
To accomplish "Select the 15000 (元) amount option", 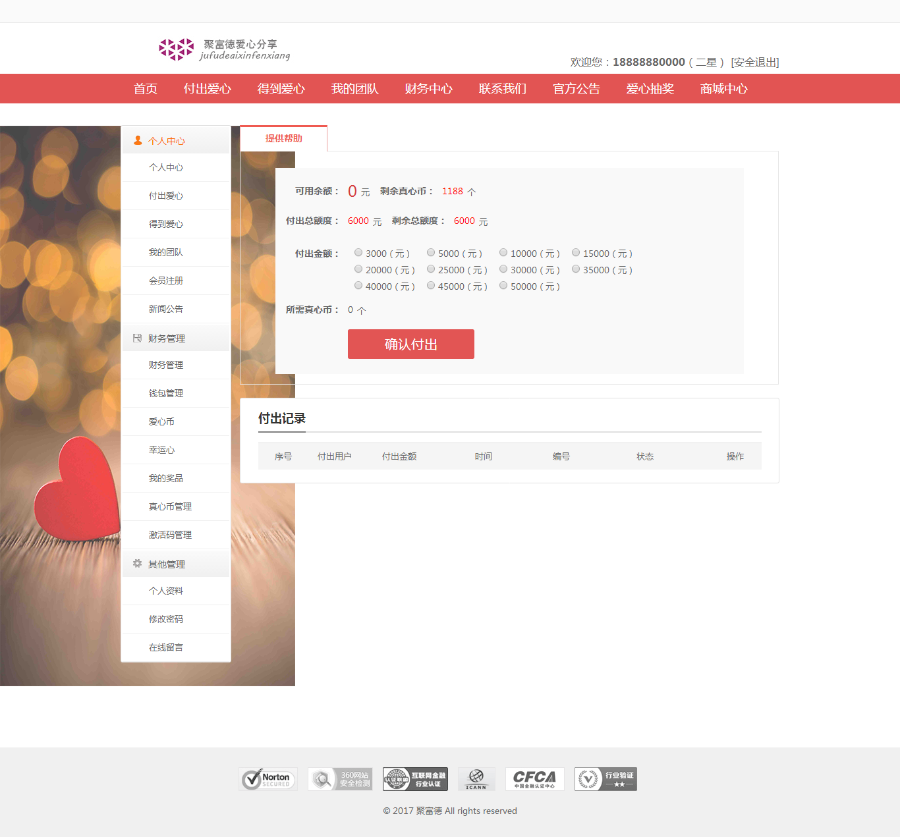I will (x=576, y=253).
